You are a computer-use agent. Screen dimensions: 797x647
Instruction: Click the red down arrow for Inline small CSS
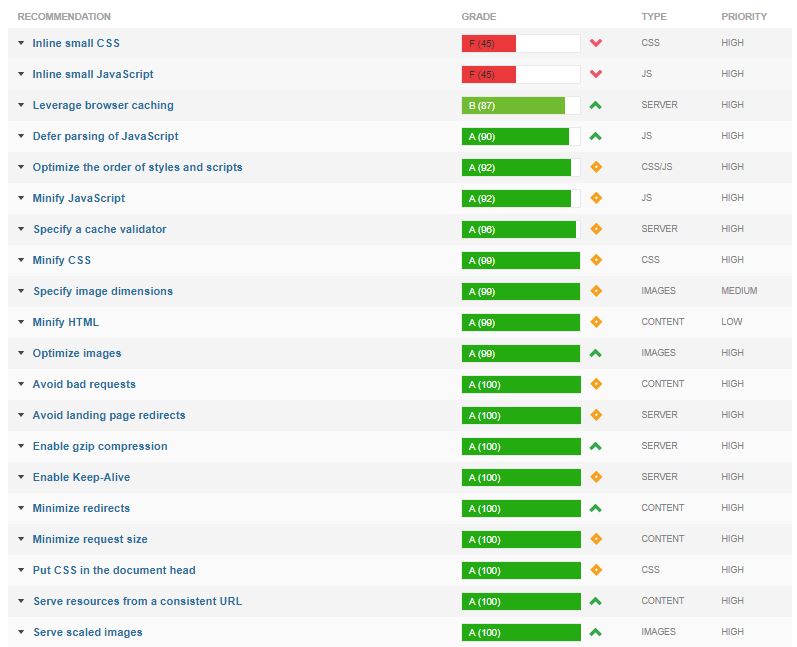(x=596, y=43)
